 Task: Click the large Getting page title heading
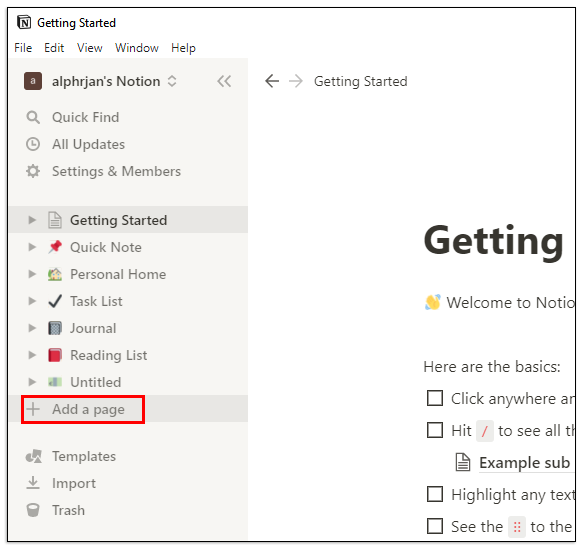click(493, 242)
